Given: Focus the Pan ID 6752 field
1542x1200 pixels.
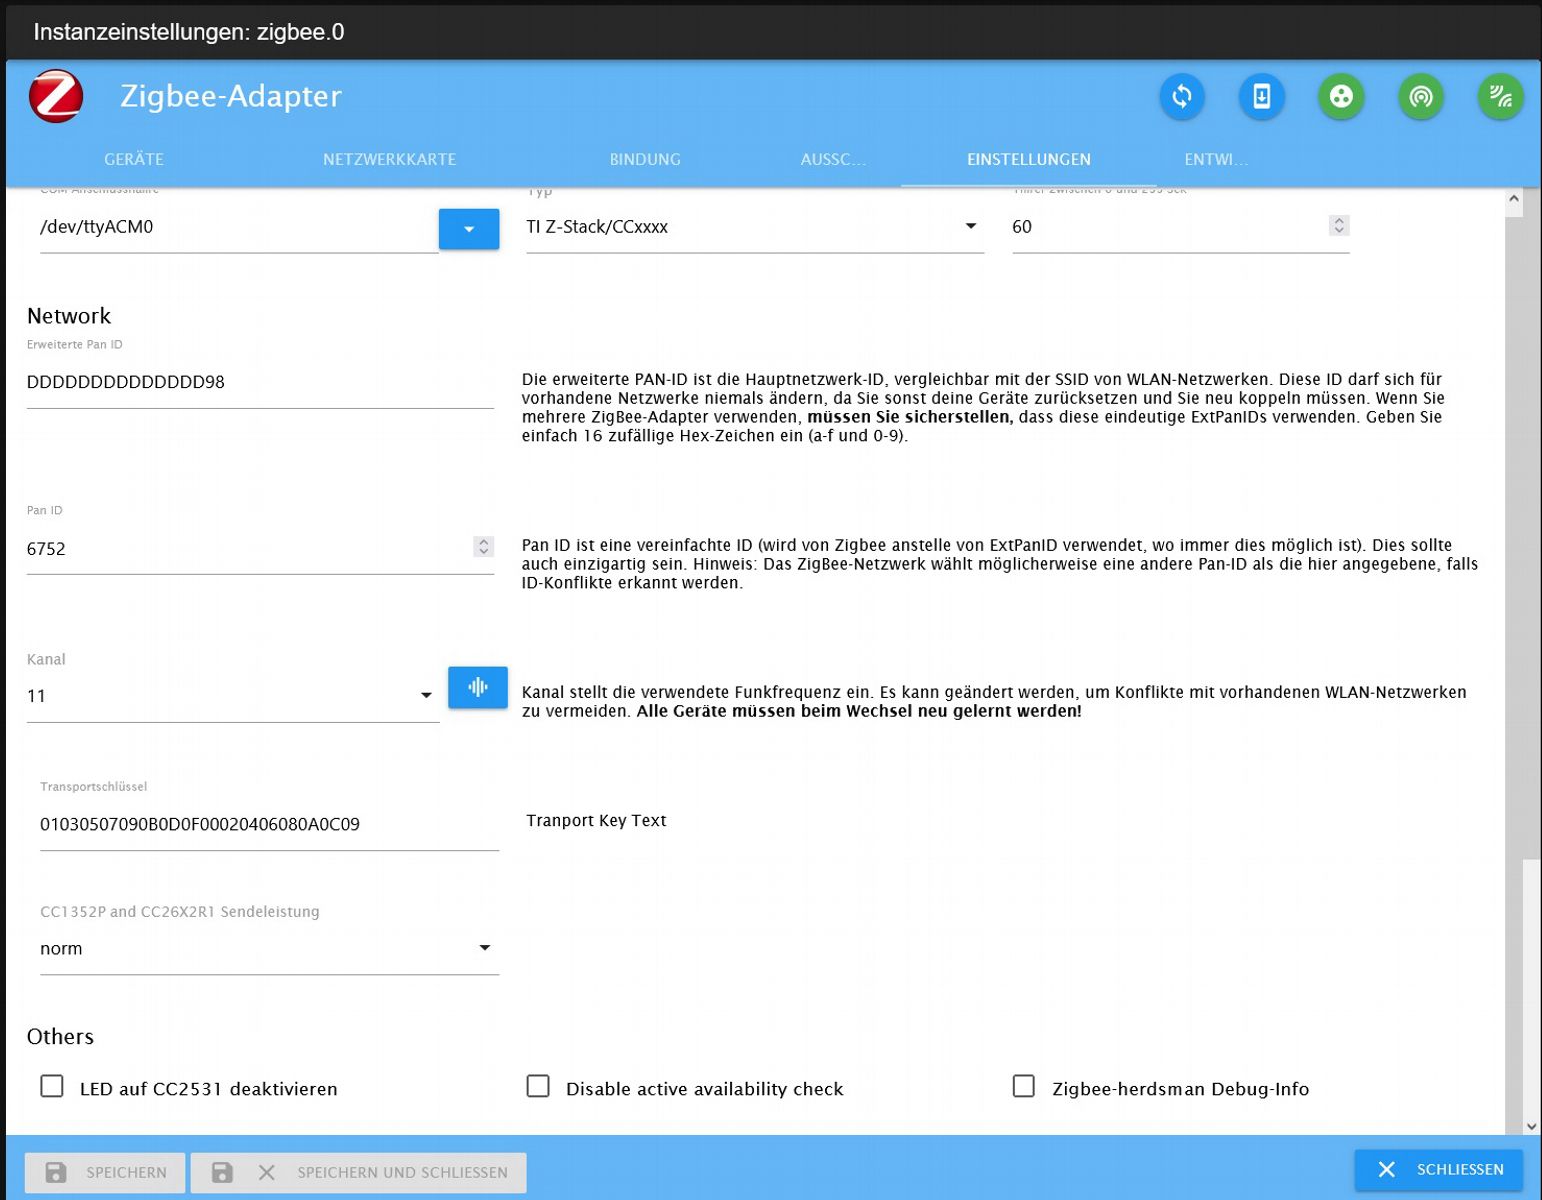Looking at the screenshot, I should click(x=260, y=549).
